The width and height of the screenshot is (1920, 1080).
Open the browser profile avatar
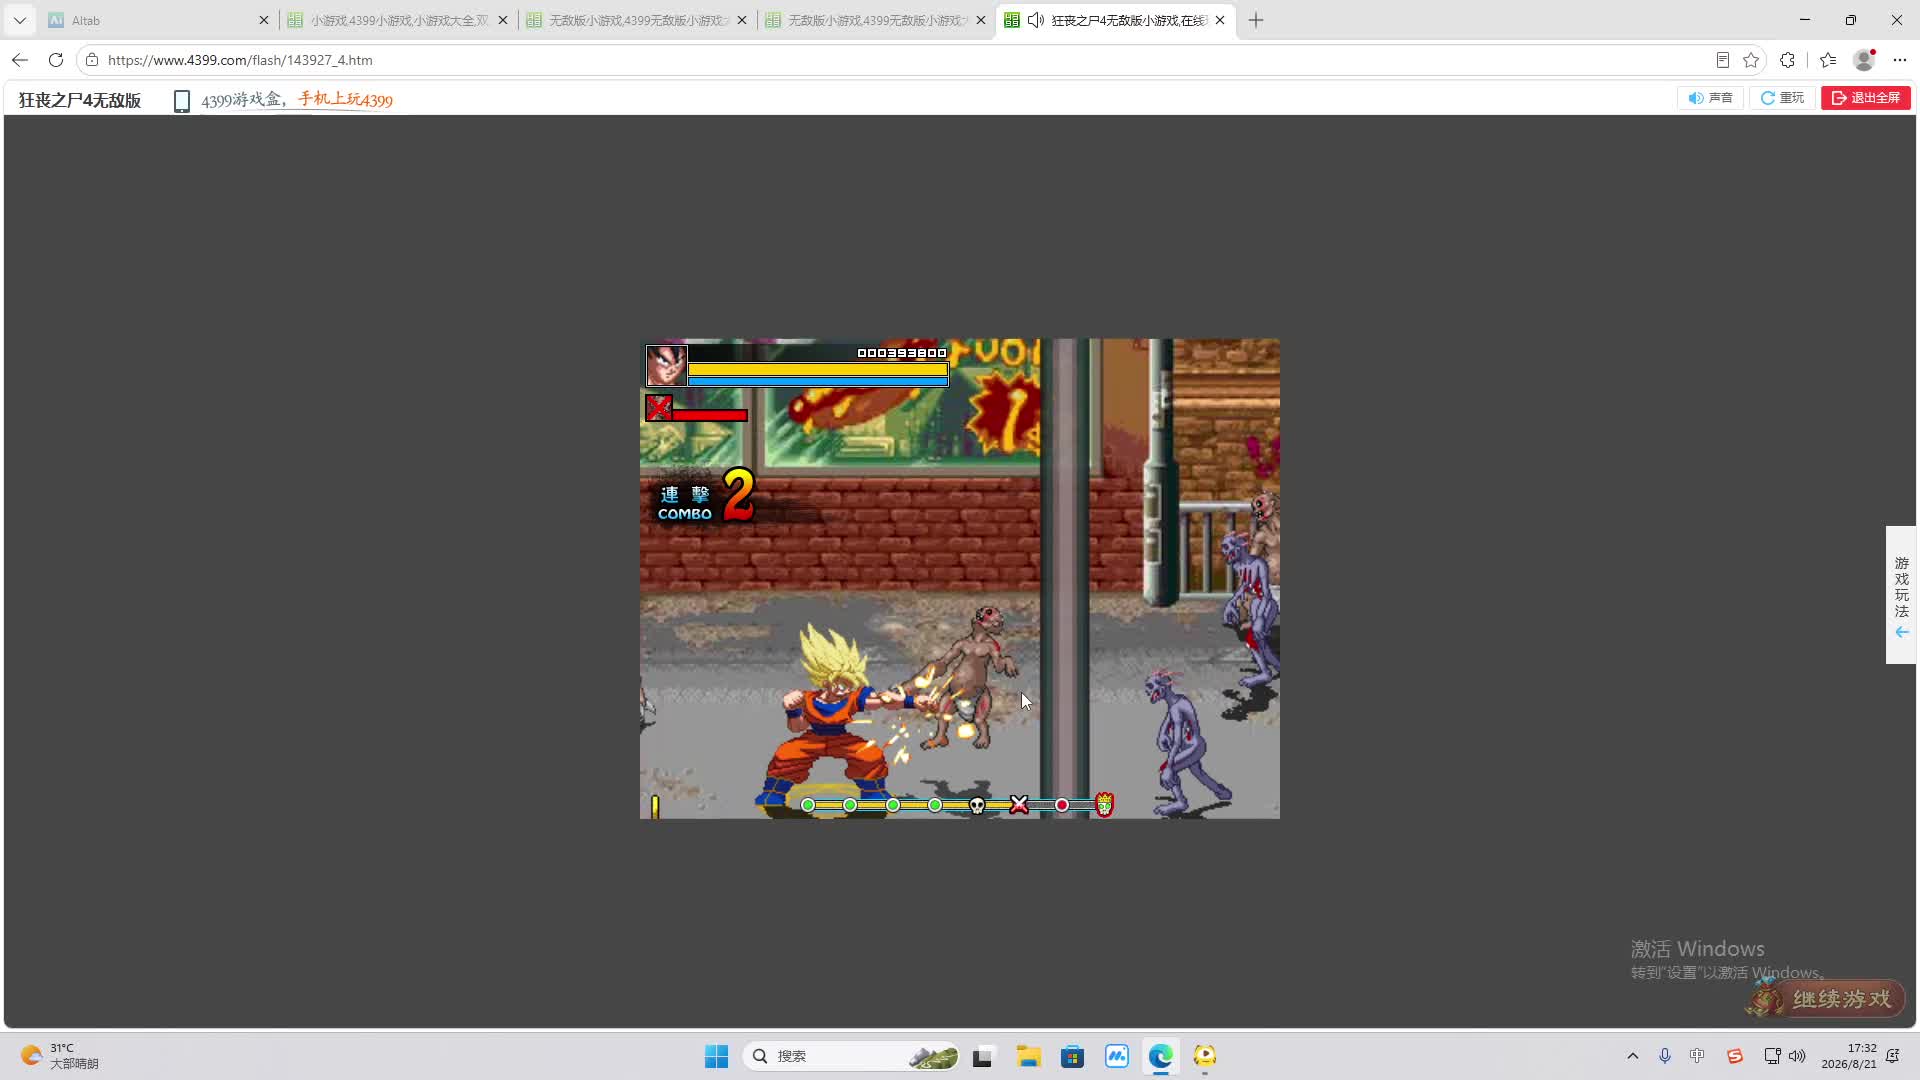pos(1864,60)
